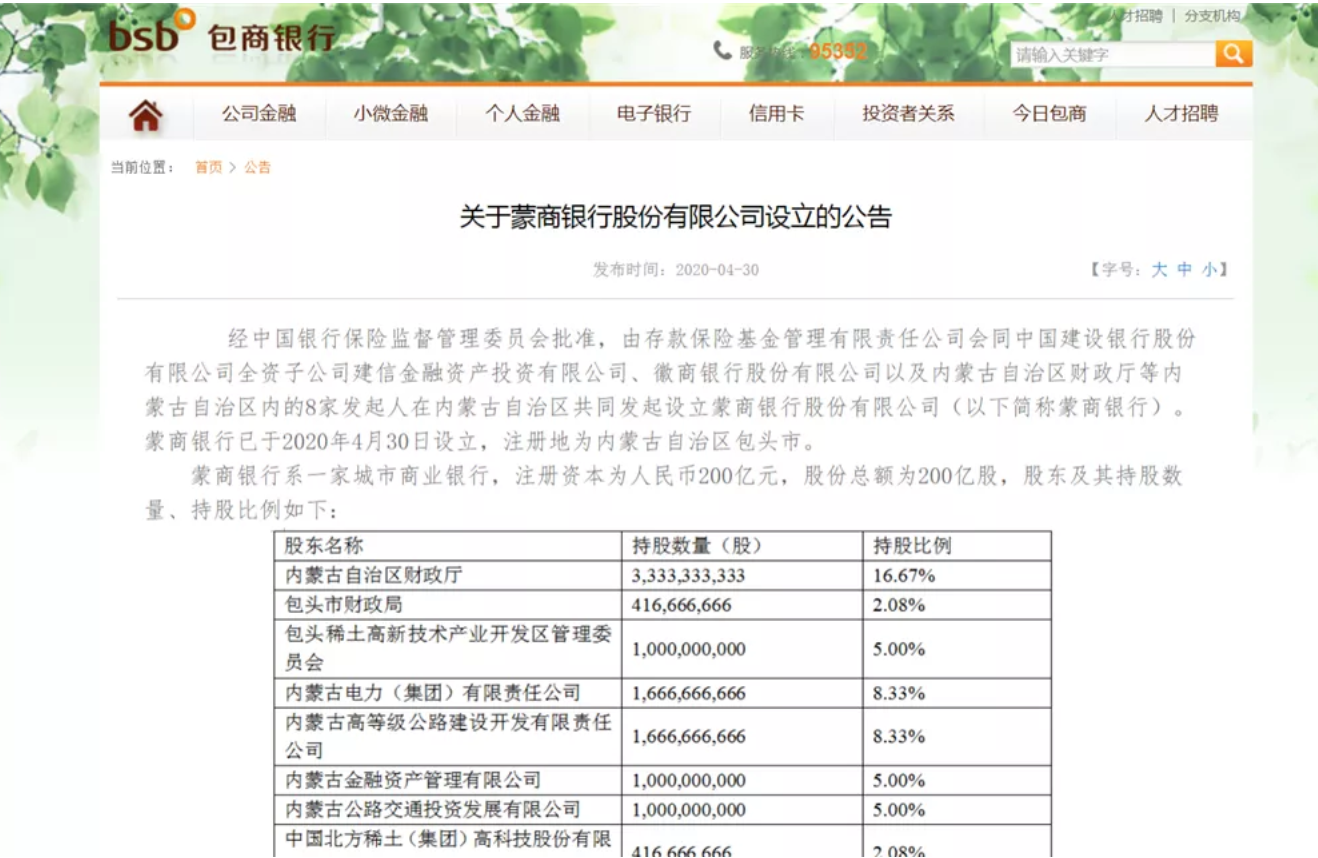This screenshot has height=858, width=1318.
Task: Open the 电子银行 menu
Action: (654, 114)
